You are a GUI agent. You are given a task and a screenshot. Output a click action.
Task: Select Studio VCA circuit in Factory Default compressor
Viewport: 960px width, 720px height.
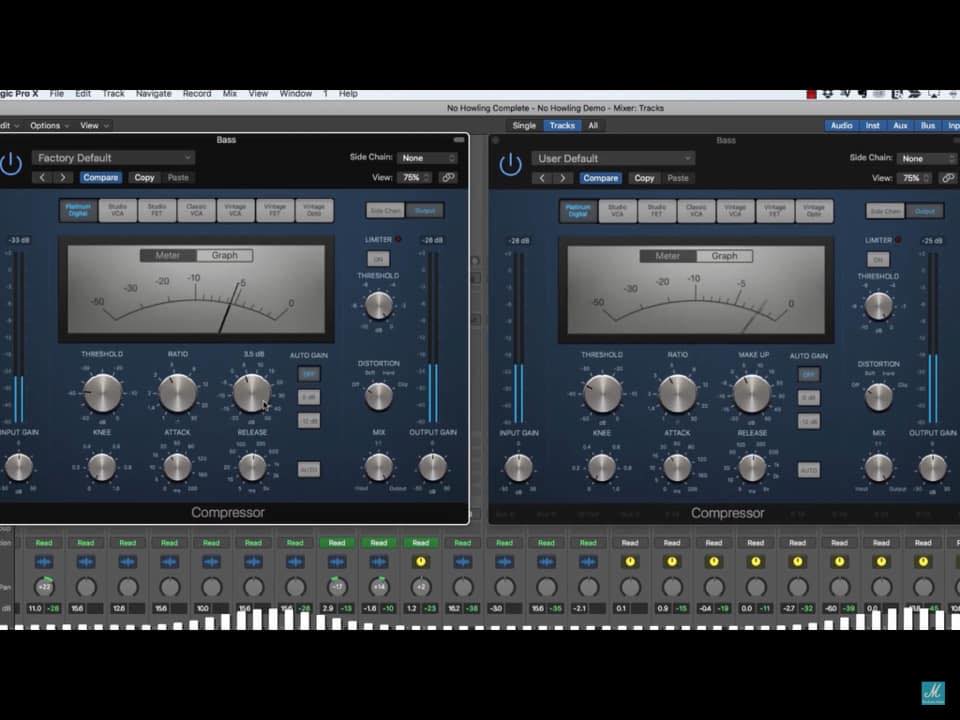(118, 210)
